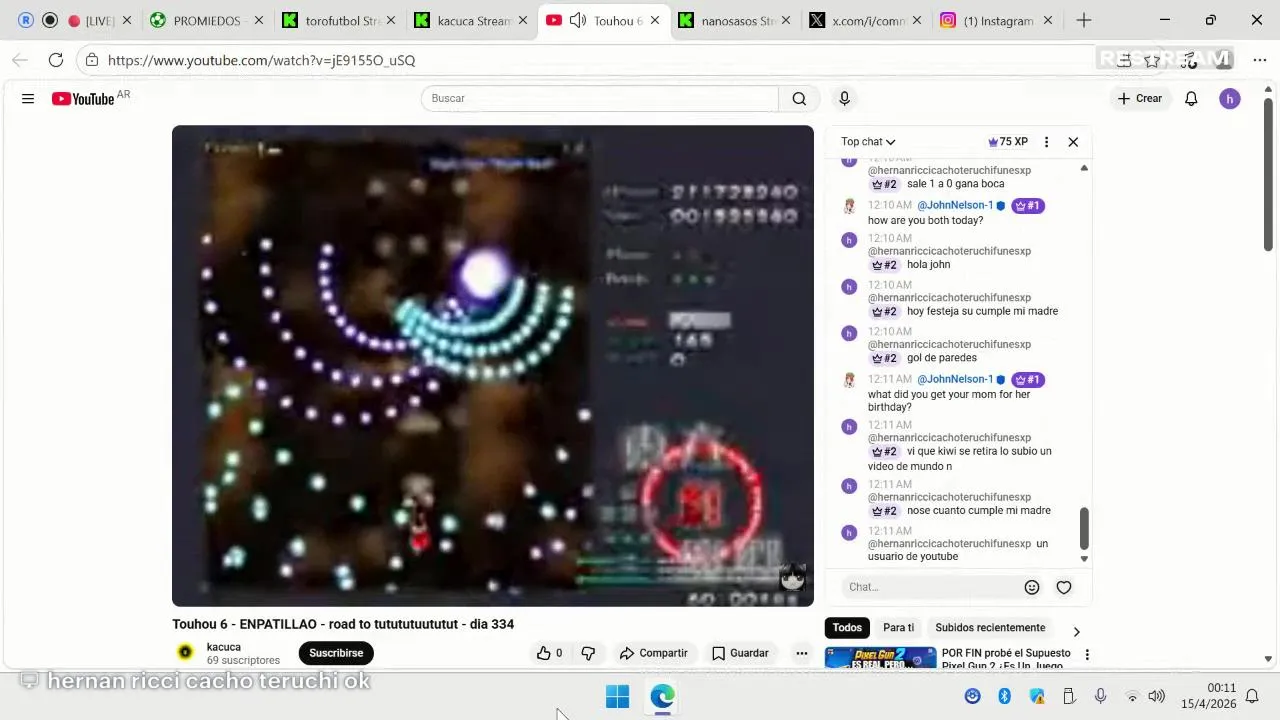This screenshot has height=720, width=1280.
Task: Save the video with Guardar
Action: pos(740,653)
